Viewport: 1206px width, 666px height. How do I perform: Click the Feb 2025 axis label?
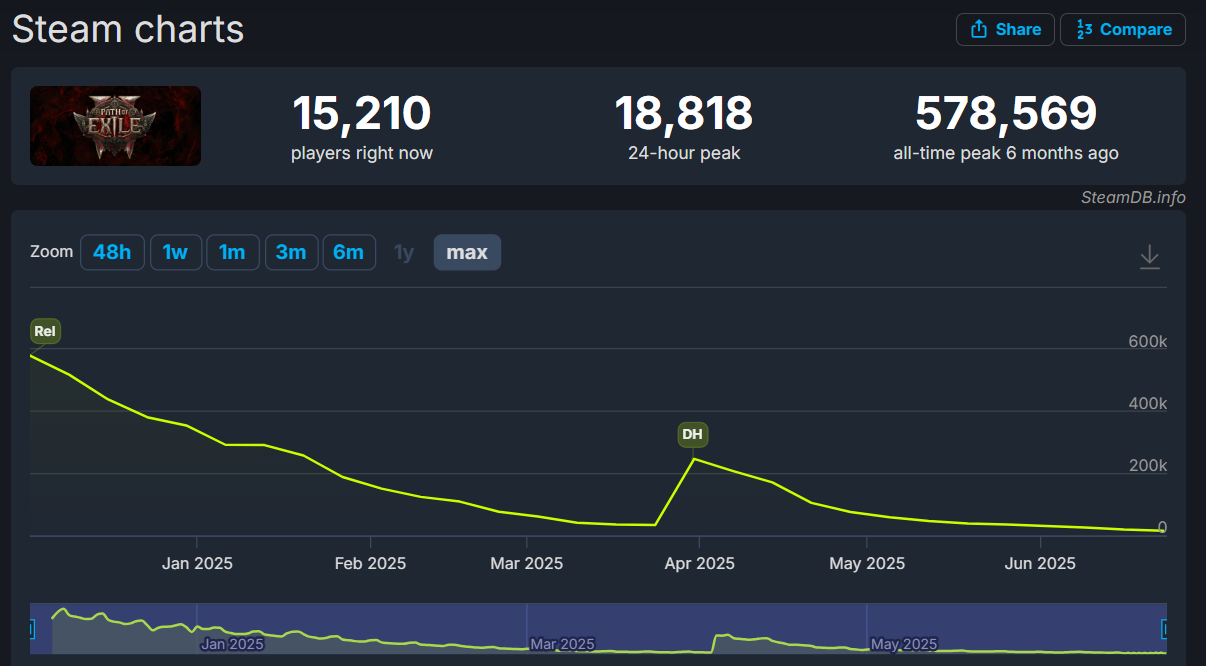point(370,563)
